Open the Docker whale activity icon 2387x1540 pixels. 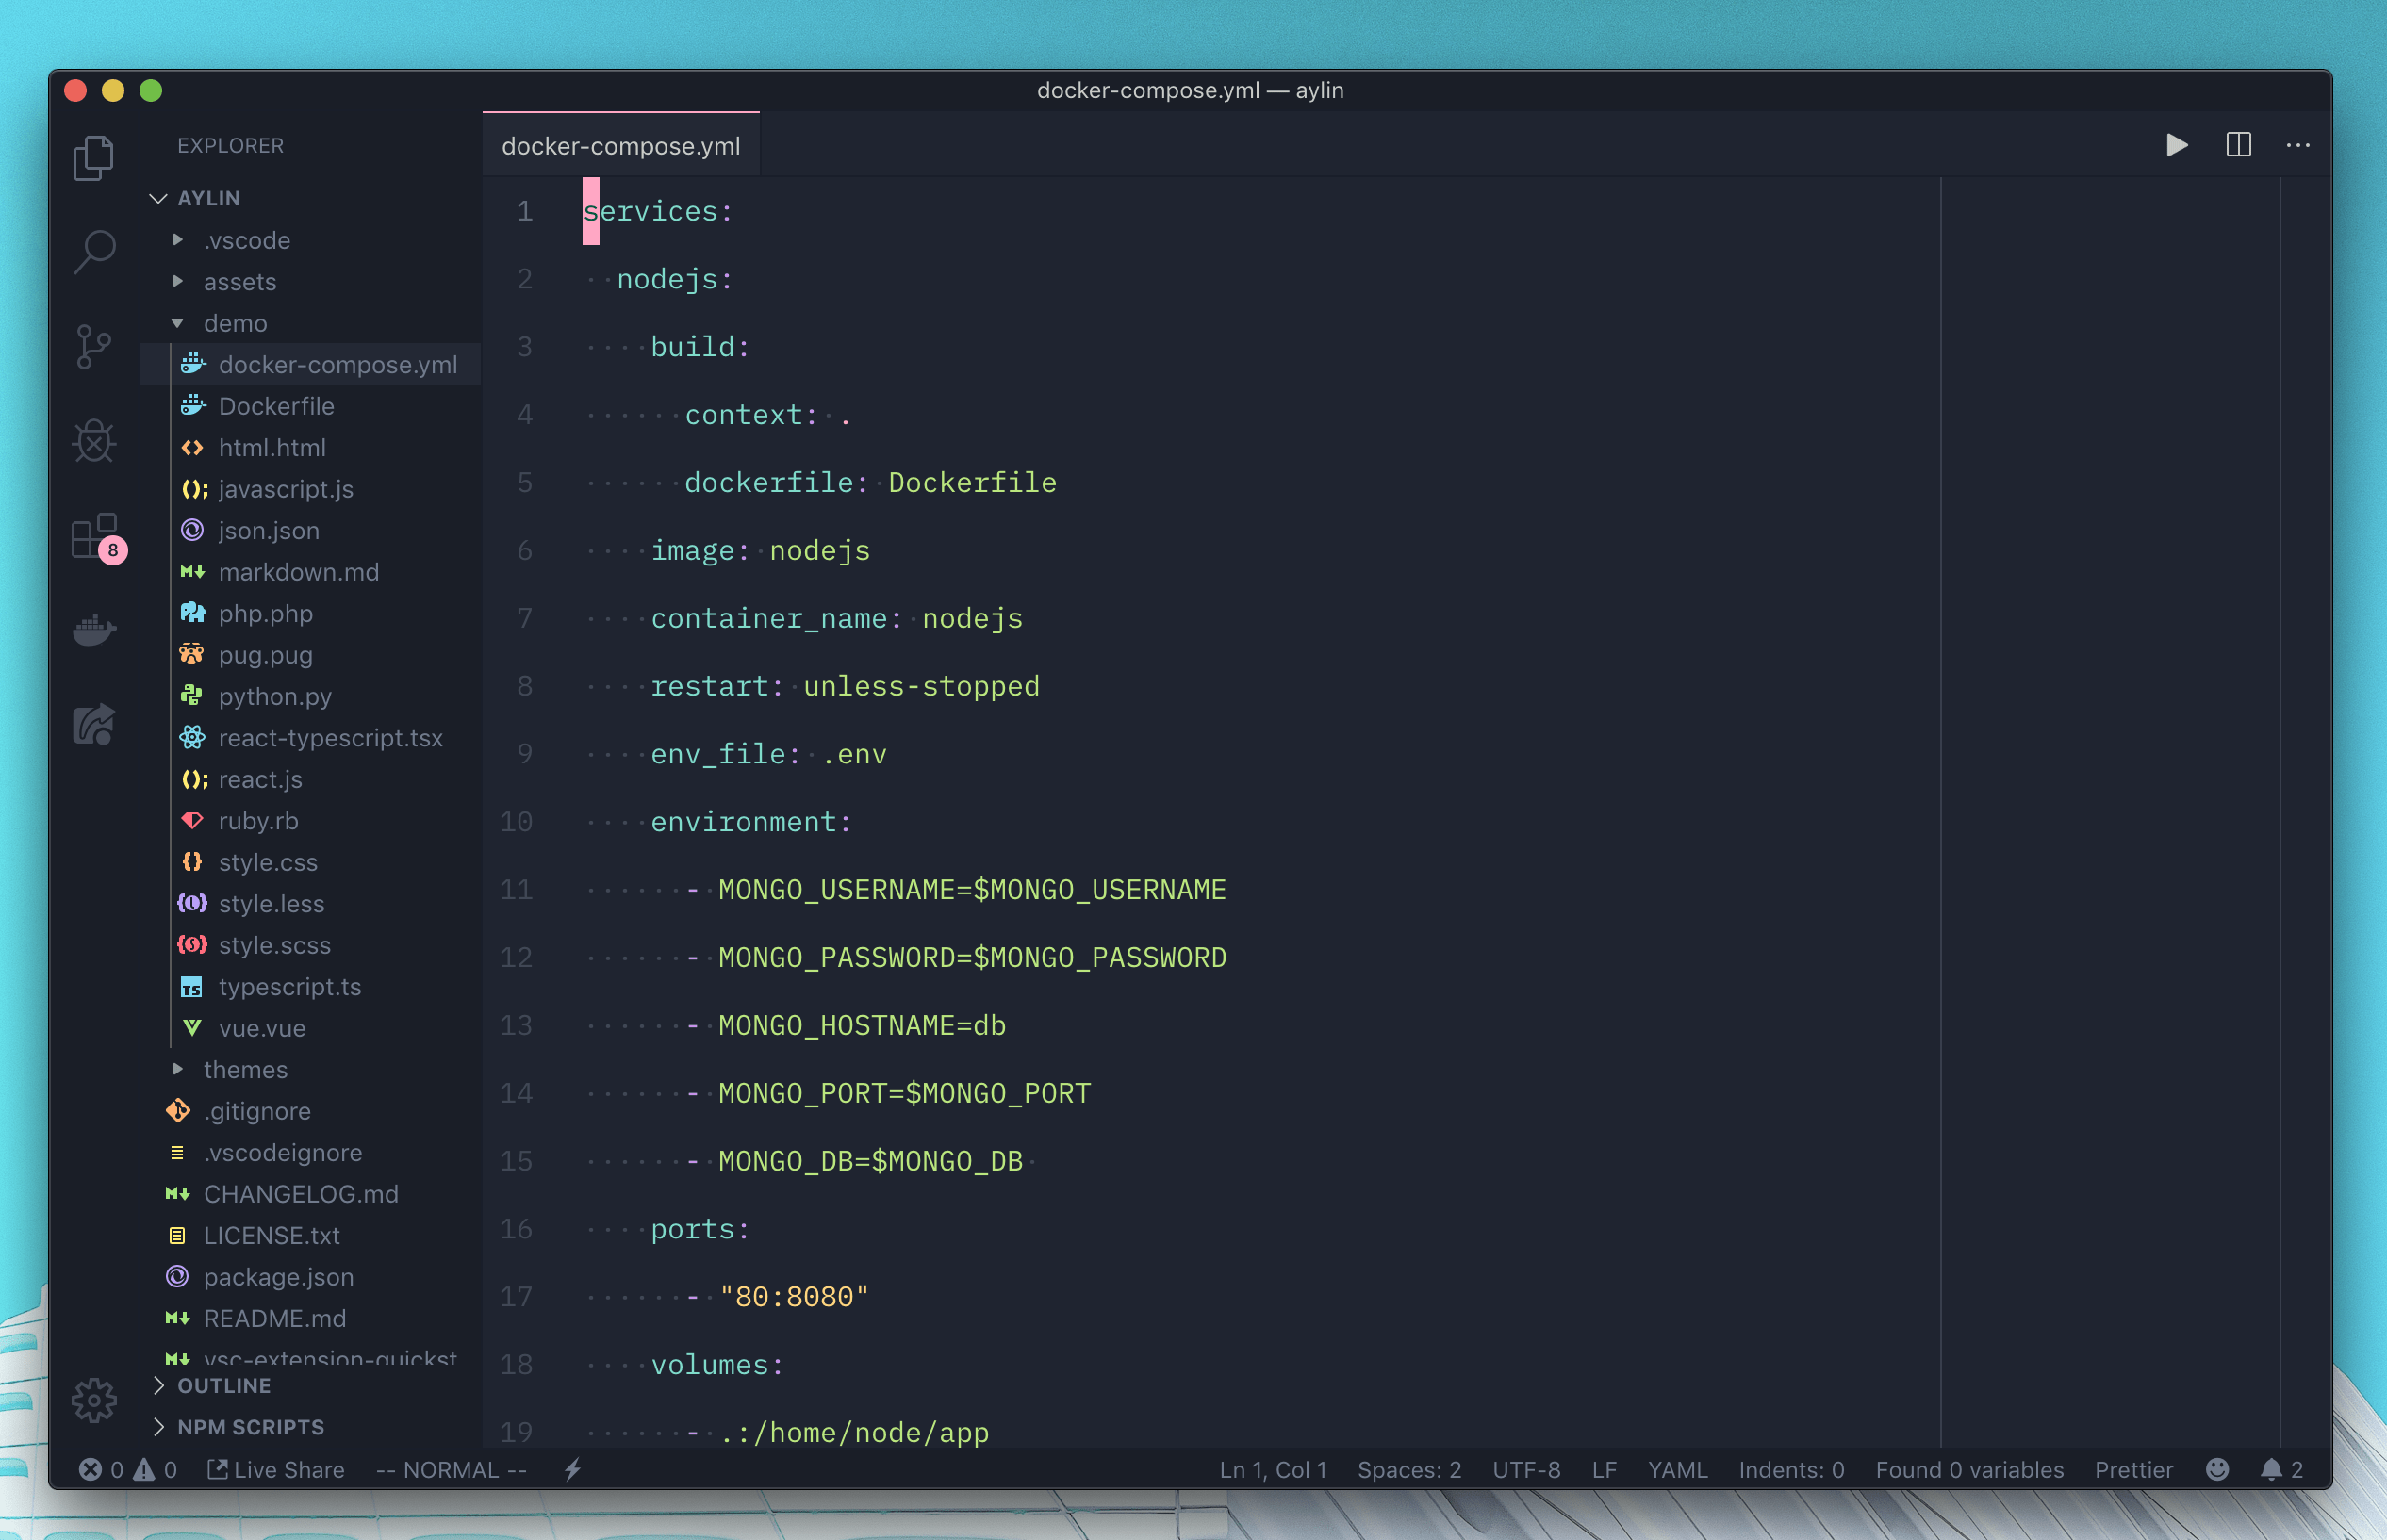pyautogui.click(x=95, y=630)
